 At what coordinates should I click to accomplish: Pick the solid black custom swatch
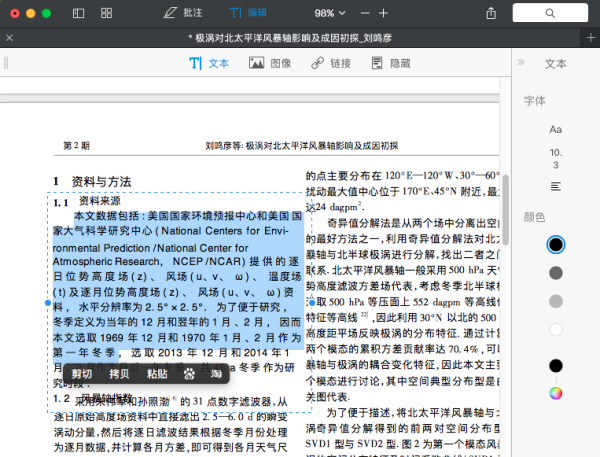pyautogui.click(x=556, y=366)
